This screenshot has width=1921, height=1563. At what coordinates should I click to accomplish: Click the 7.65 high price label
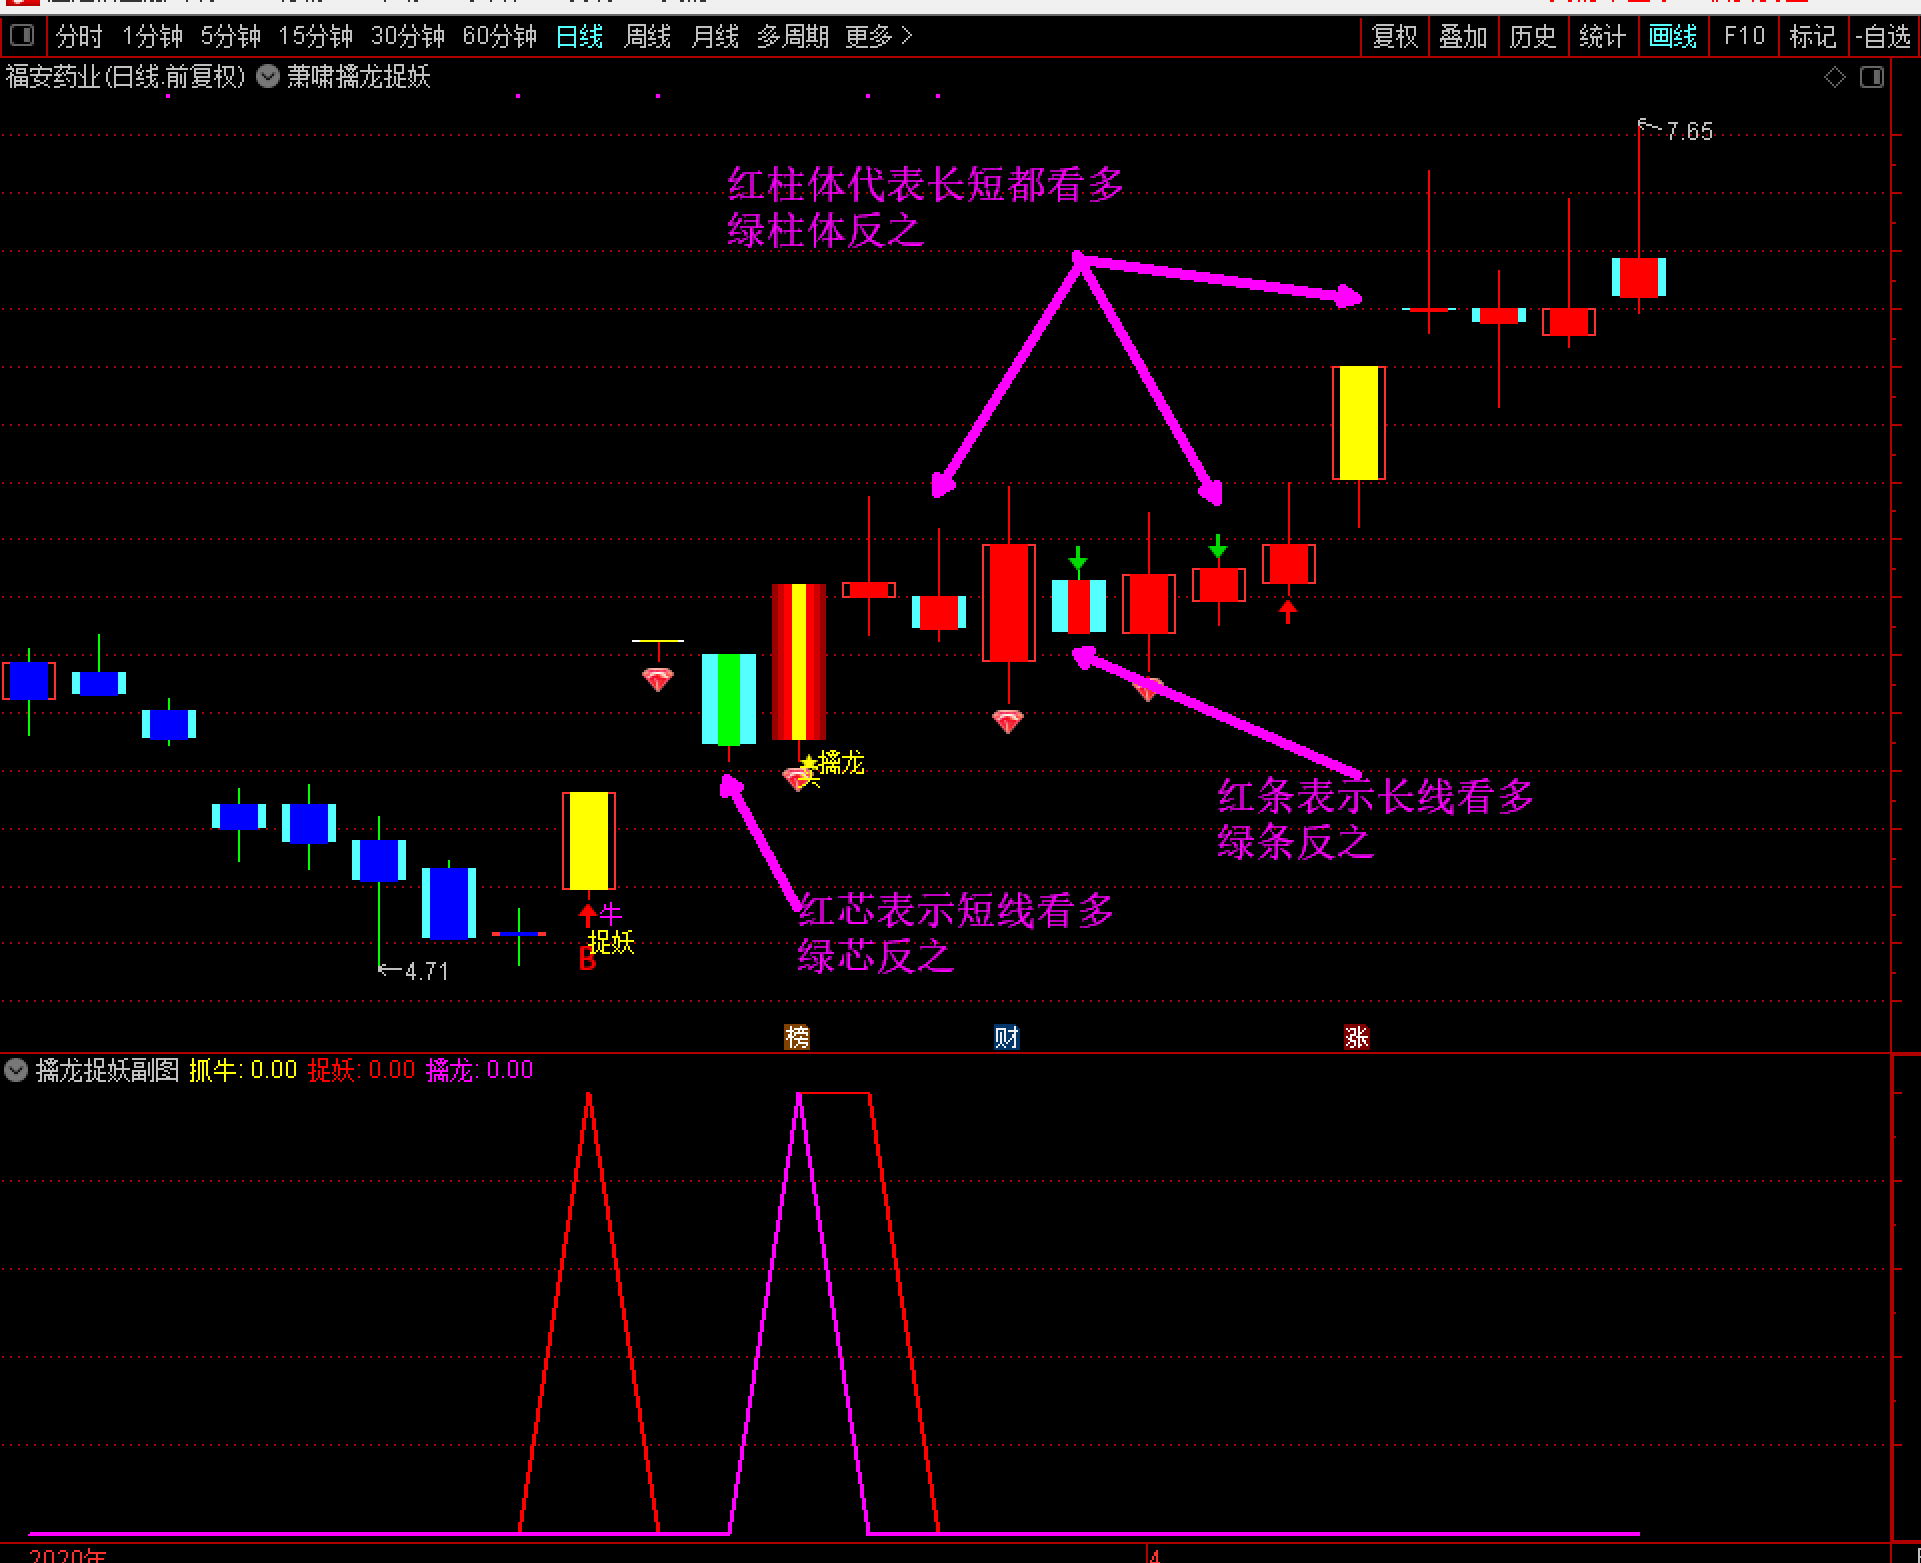pyautogui.click(x=1689, y=132)
